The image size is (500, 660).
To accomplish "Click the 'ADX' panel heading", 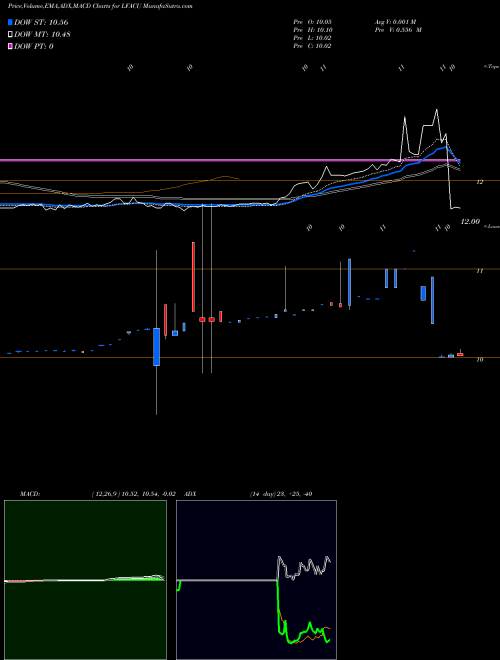I will (x=190, y=494).
